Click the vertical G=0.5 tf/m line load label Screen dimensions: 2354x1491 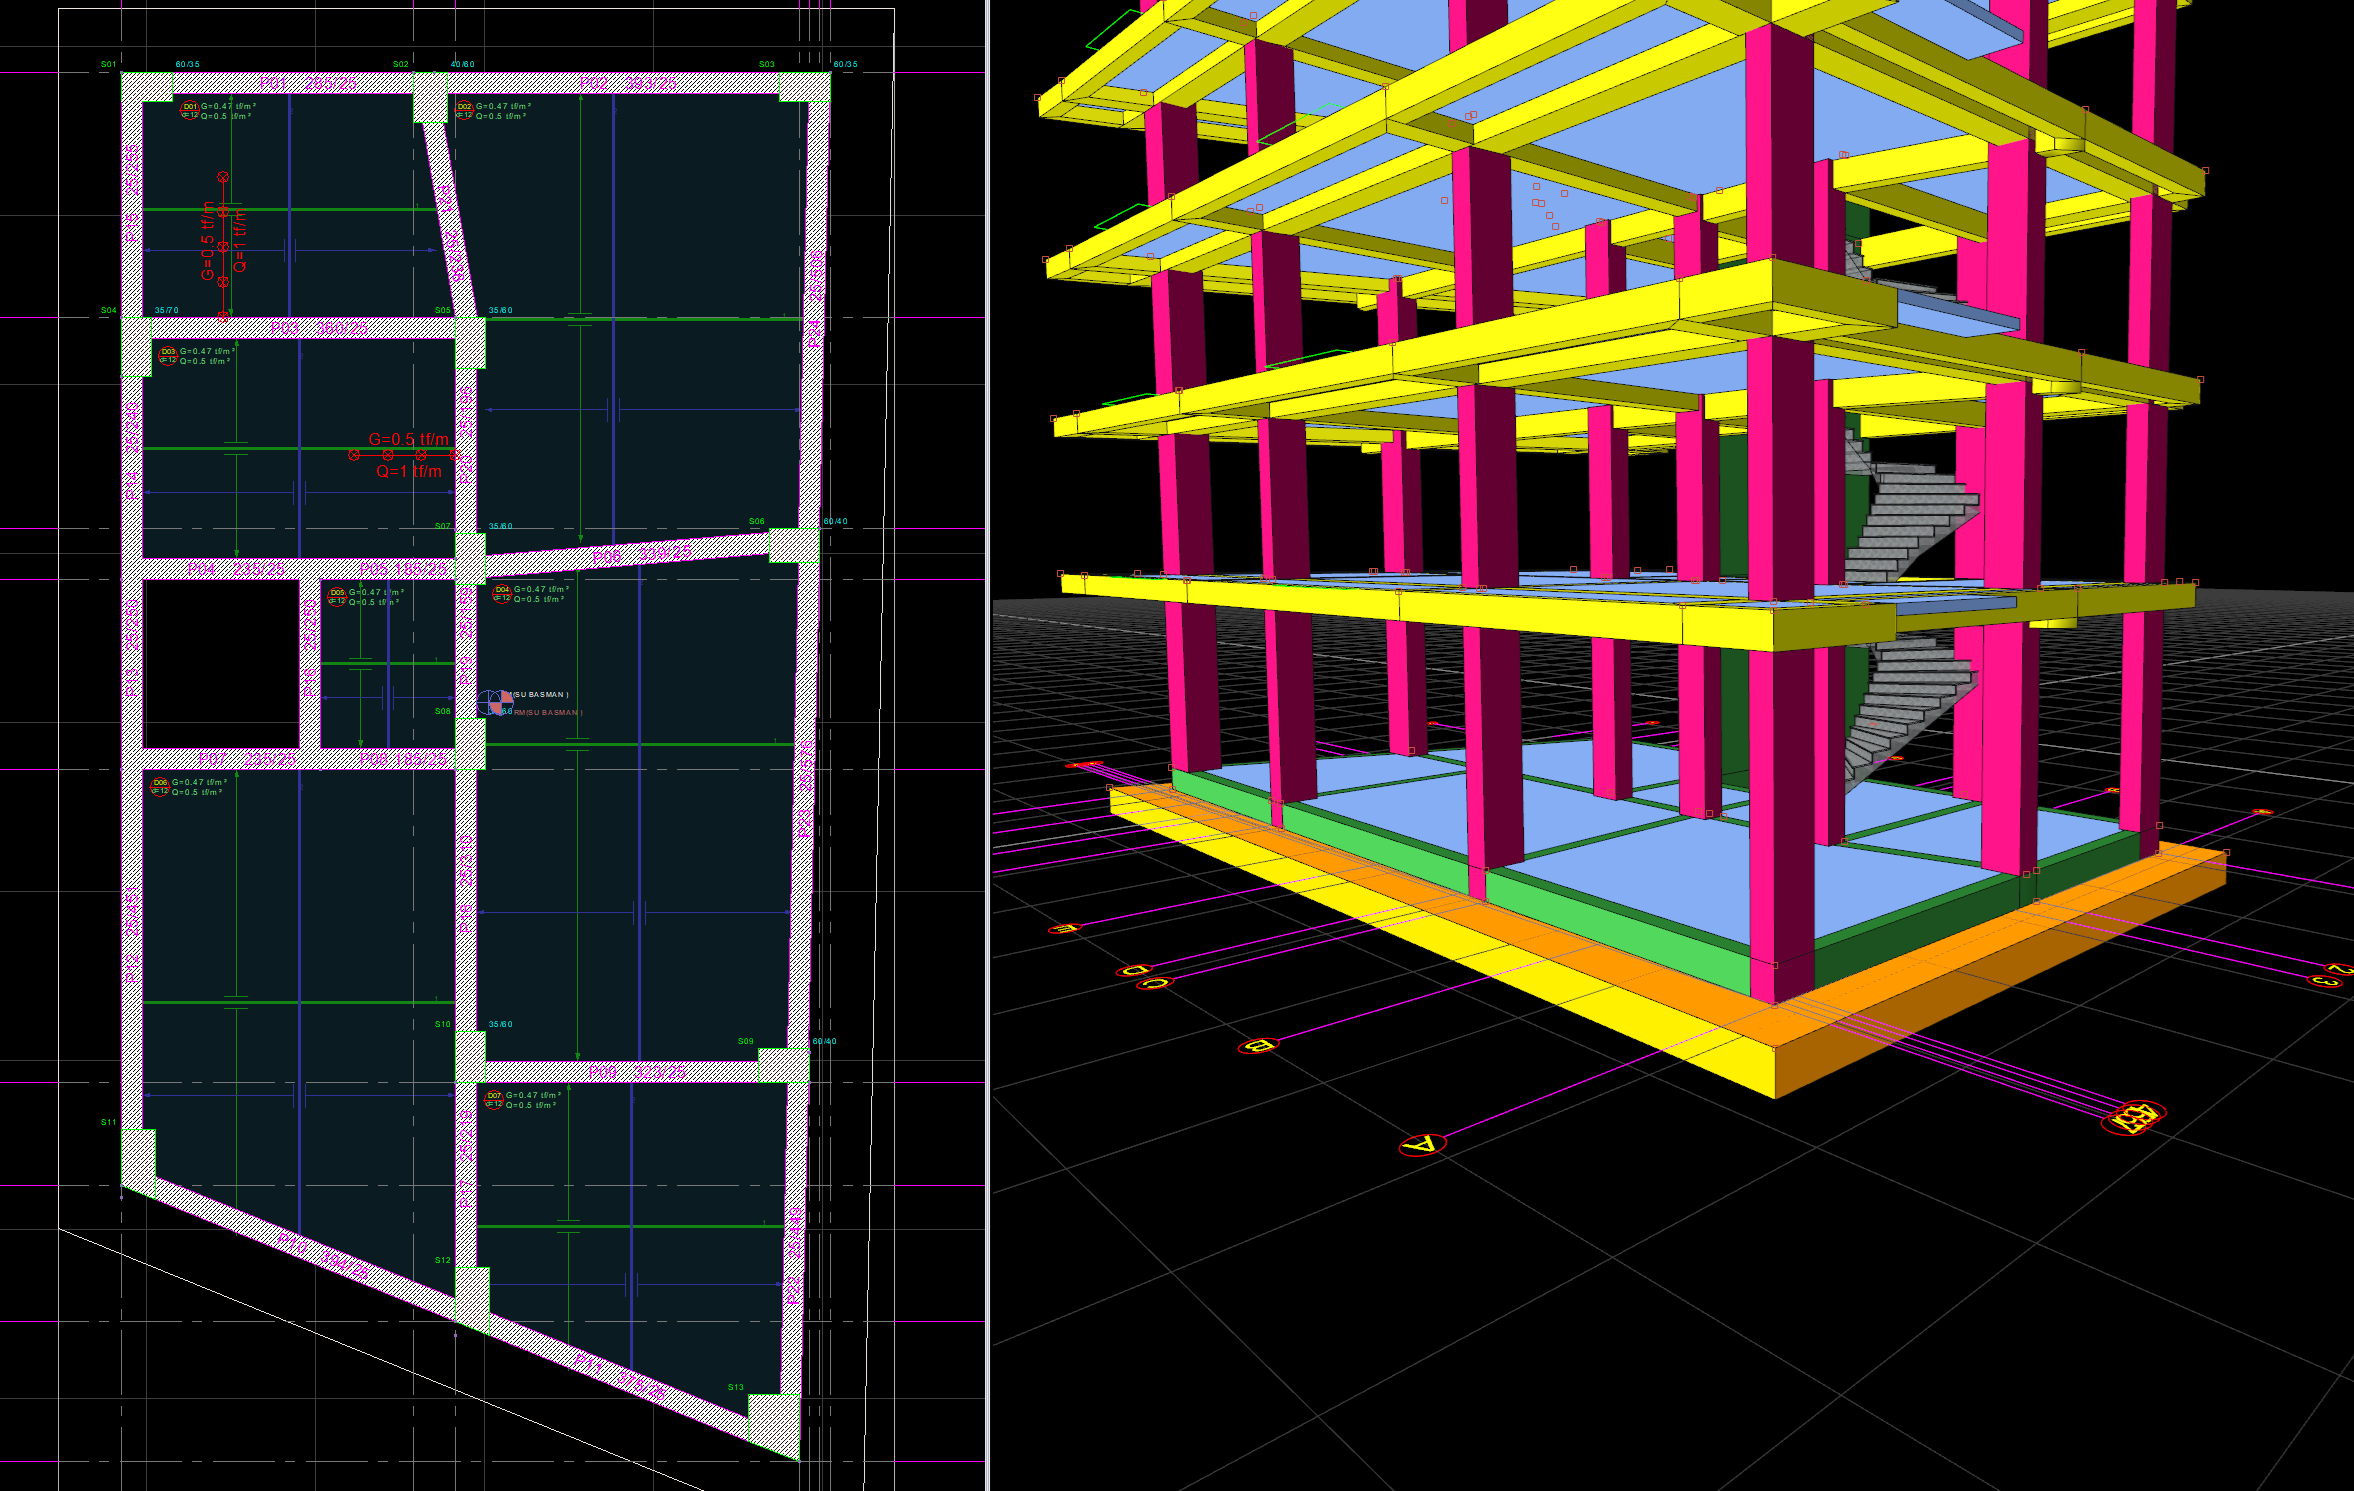click(208, 241)
